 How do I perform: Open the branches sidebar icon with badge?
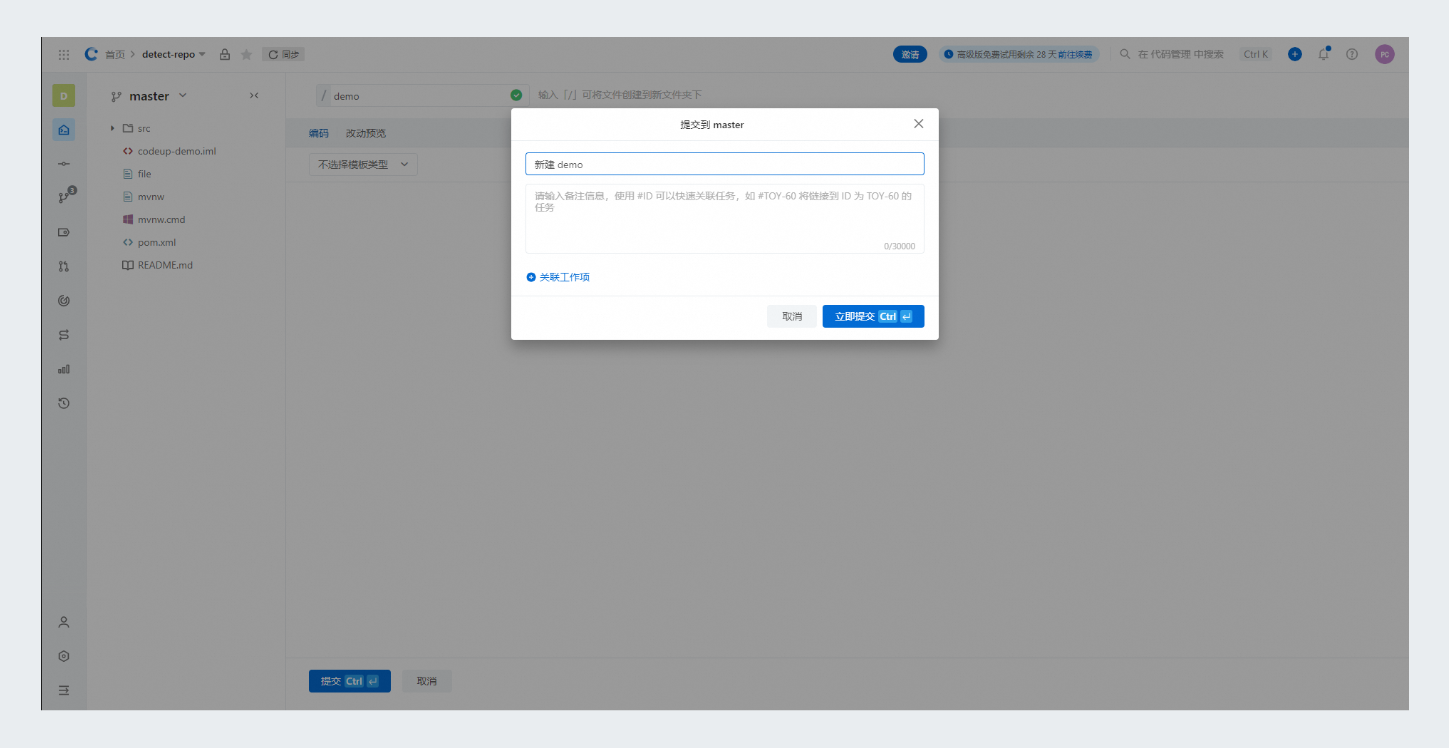tap(66, 196)
